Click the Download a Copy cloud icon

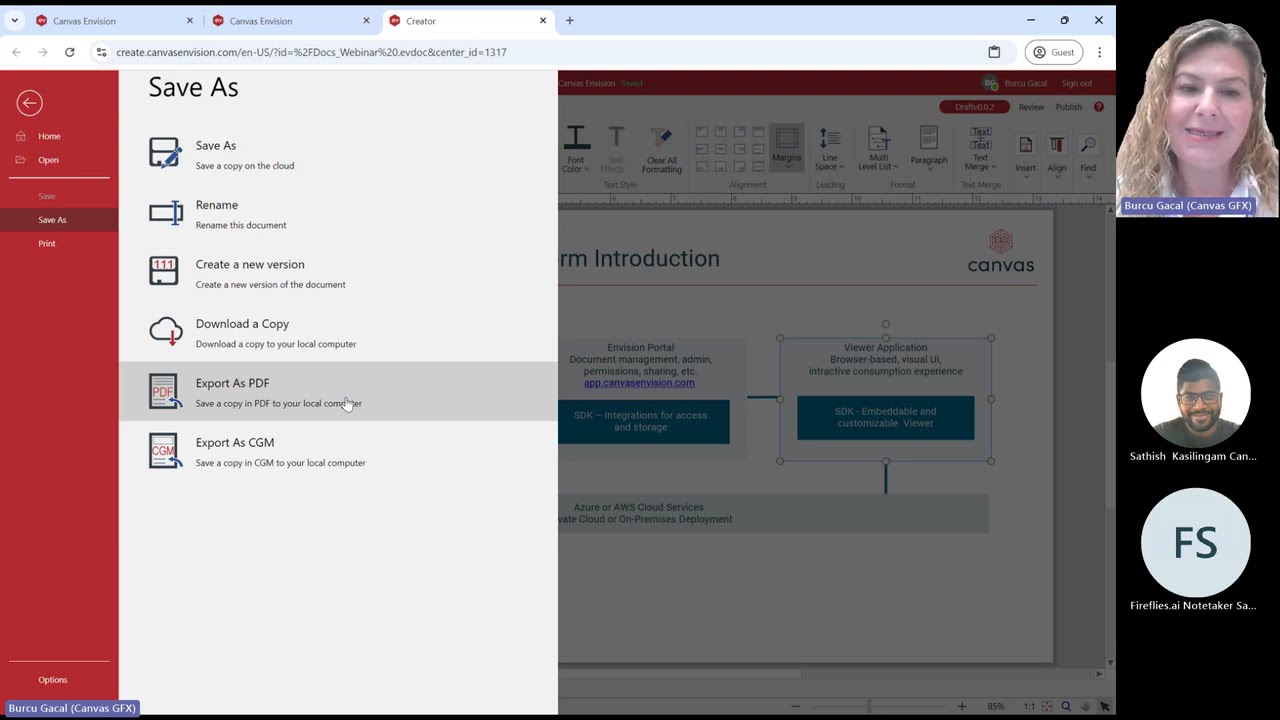(x=165, y=331)
